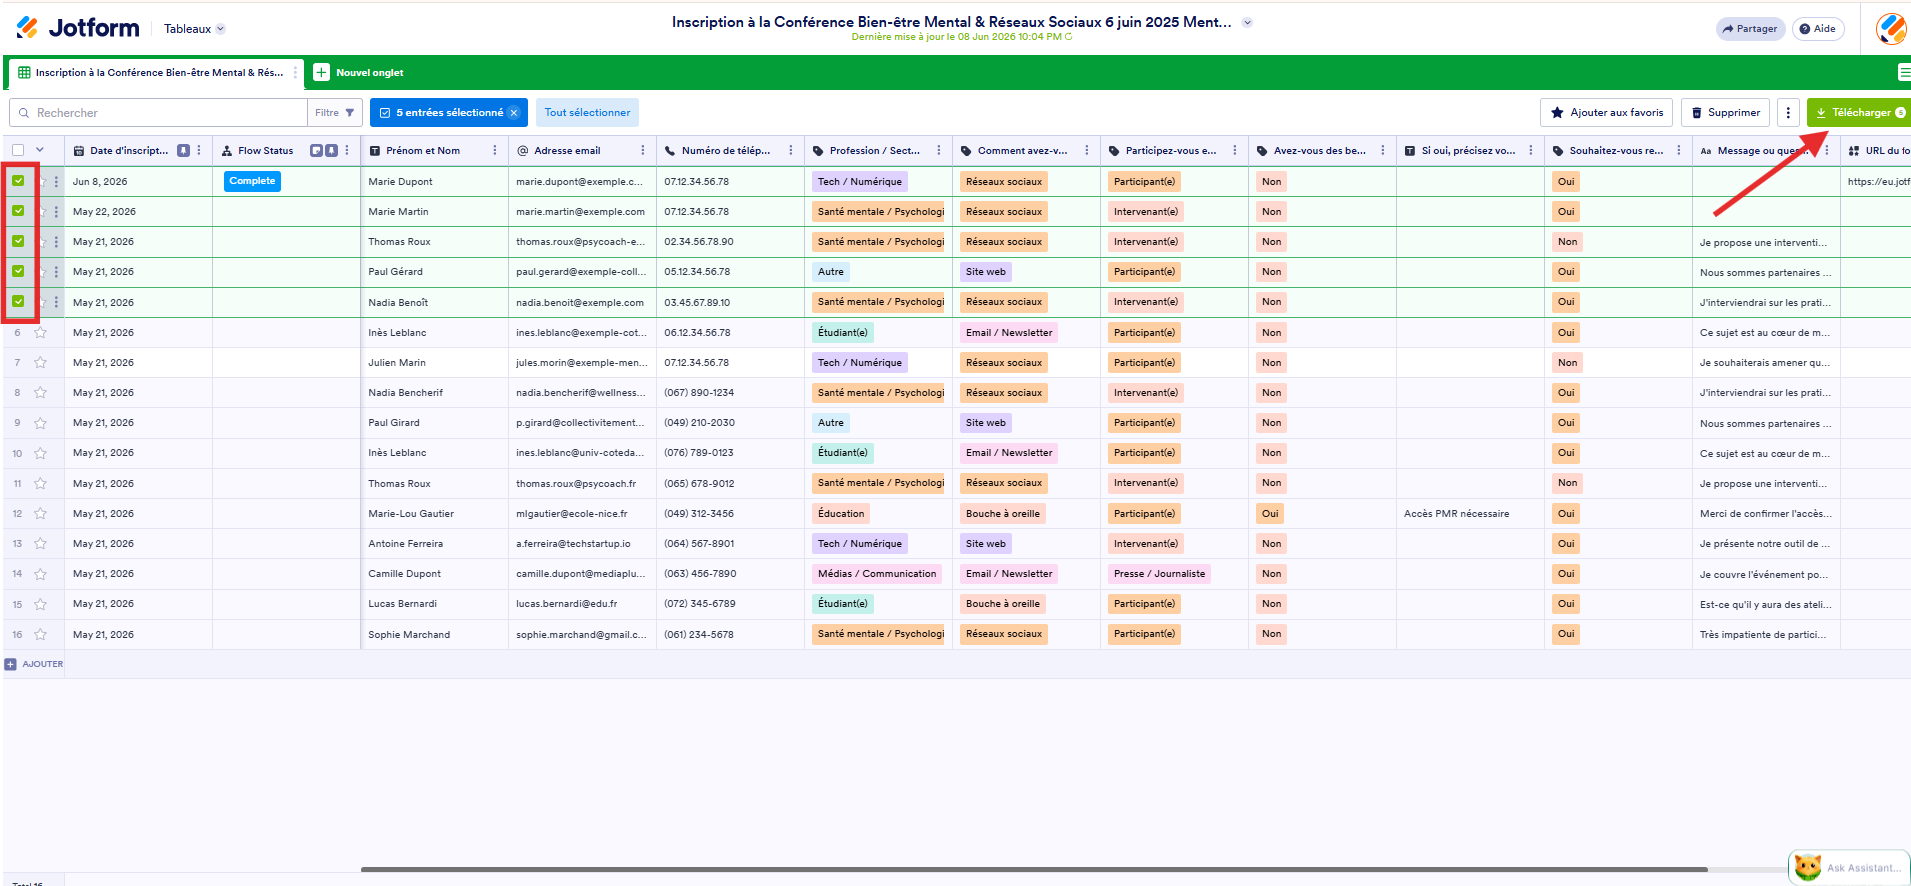This screenshot has height=886, width=1911.
Task: Star the Inès Leblanc row 6
Action: 41,332
